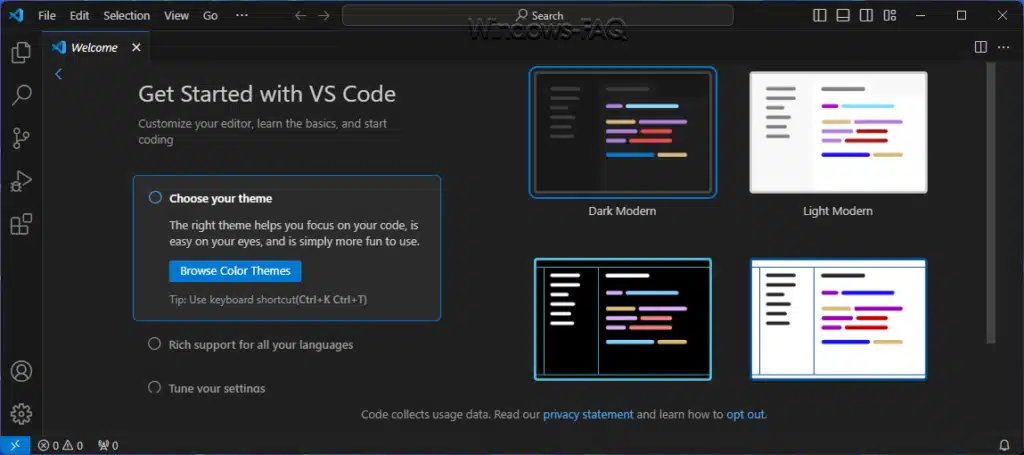This screenshot has width=1024, height=455.
Task: Open the Explorer view in activity bar
Action: coord(21,53)
